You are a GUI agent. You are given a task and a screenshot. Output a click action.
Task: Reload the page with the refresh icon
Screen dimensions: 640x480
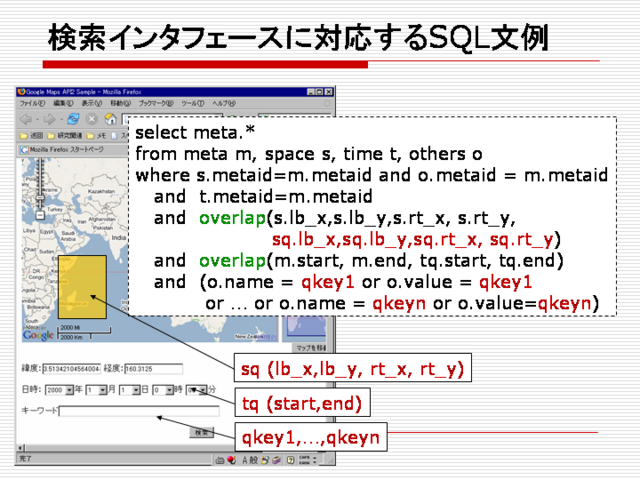click(73, 119)
